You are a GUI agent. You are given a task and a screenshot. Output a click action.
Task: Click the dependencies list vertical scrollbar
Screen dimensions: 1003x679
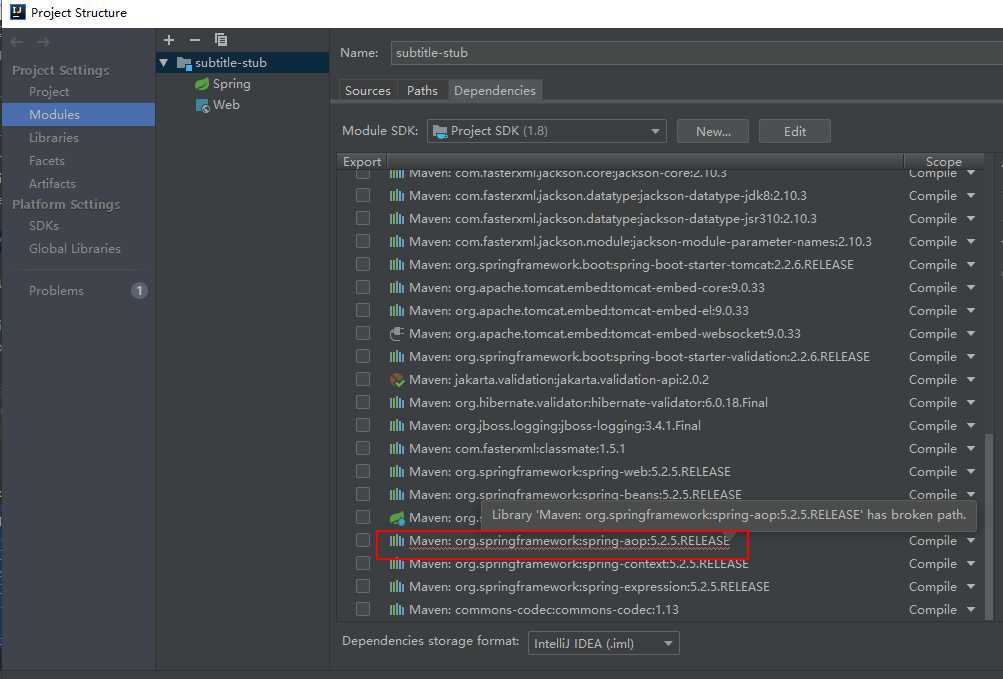click(990, 526)
